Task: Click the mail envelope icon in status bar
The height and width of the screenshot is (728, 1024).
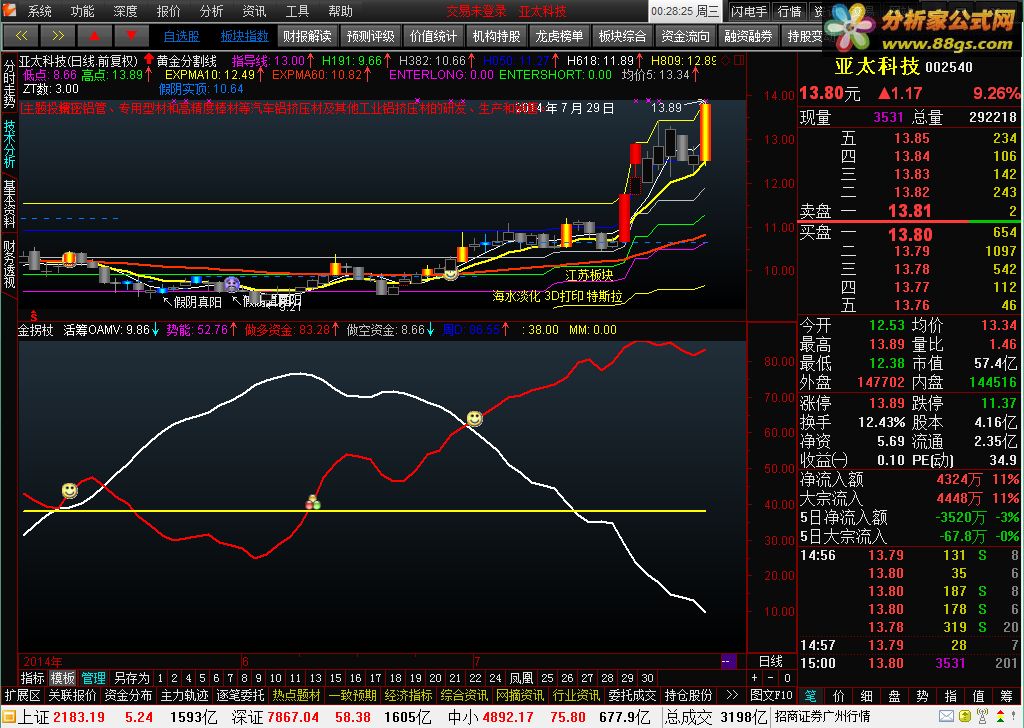Action: coord(946,717)
